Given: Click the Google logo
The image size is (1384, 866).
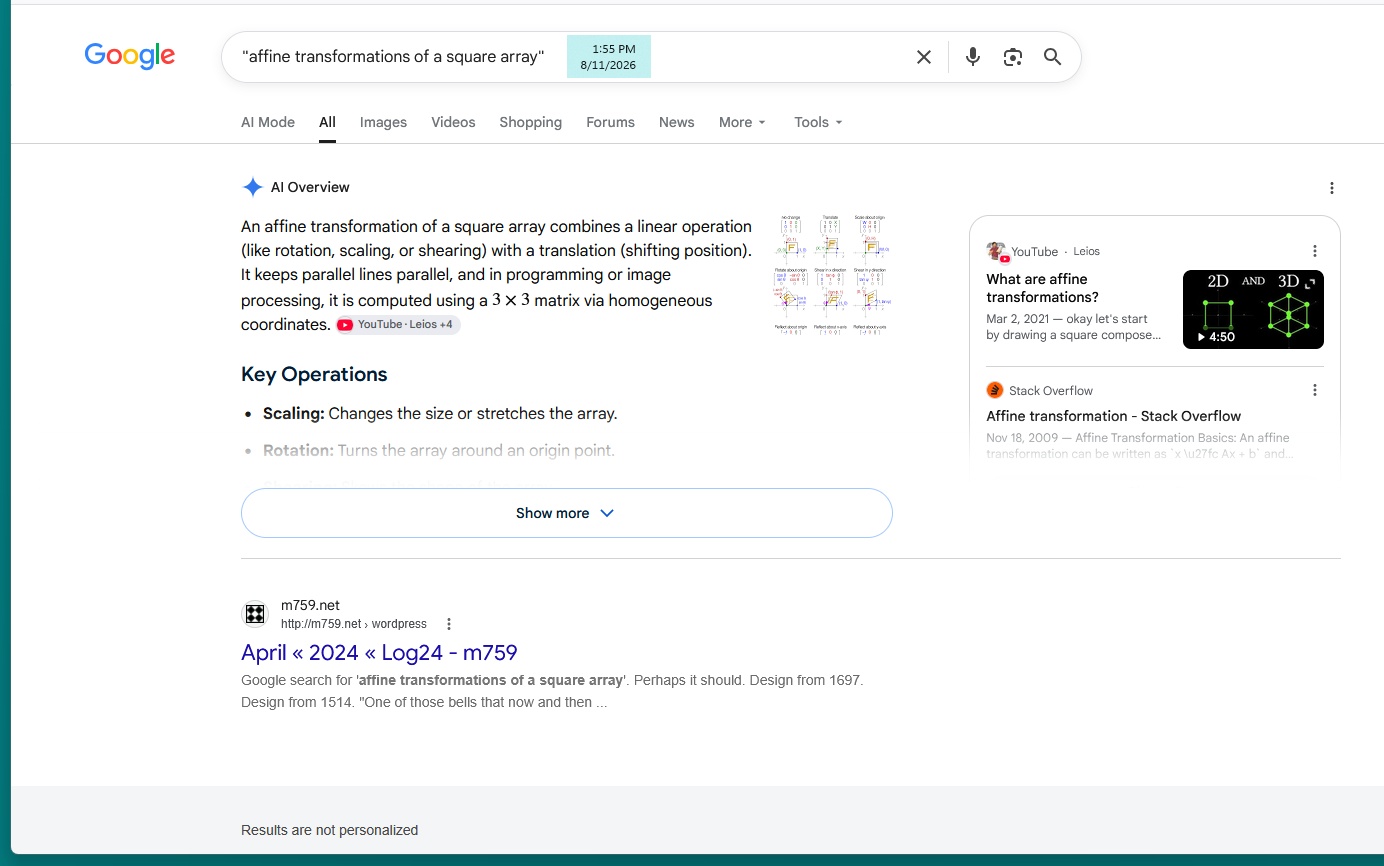Looking at the screenshot, I should [x=130, y=56].
